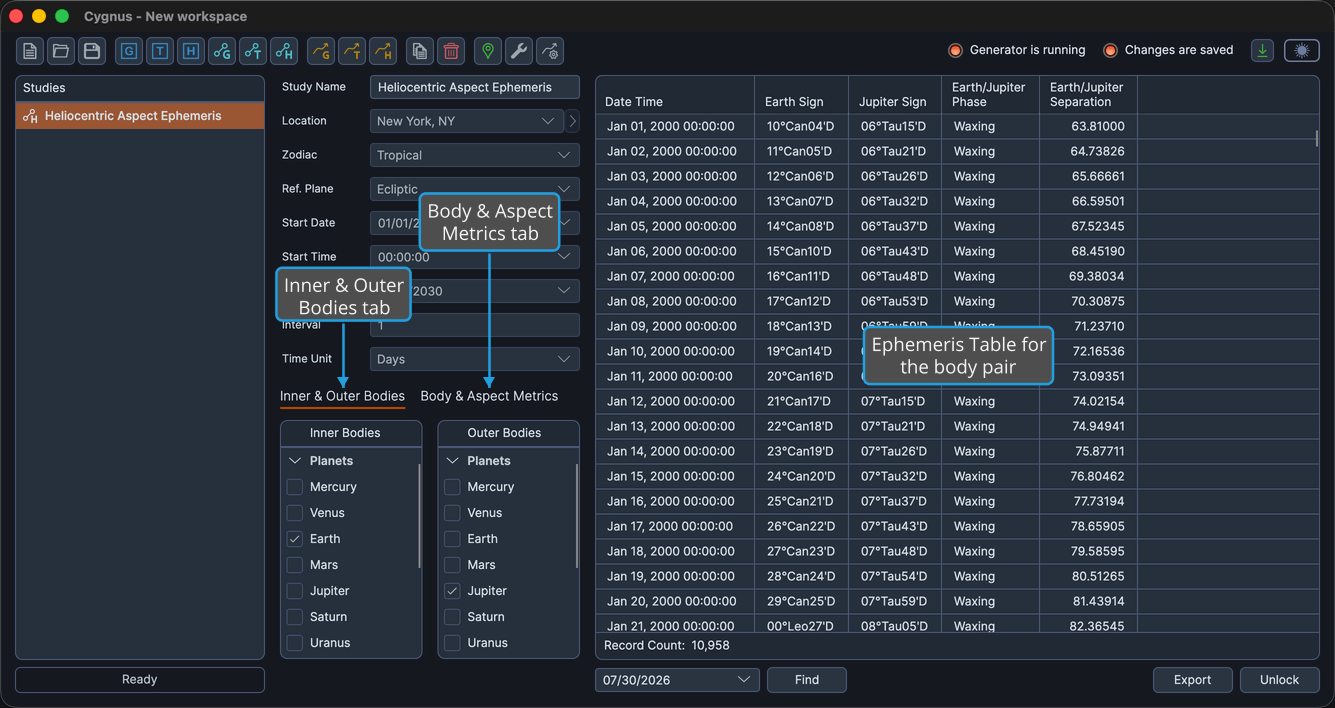Viewport: 1335px width, 708px height.
Task: Click the Find button
Action: click(x=807, y=680)
